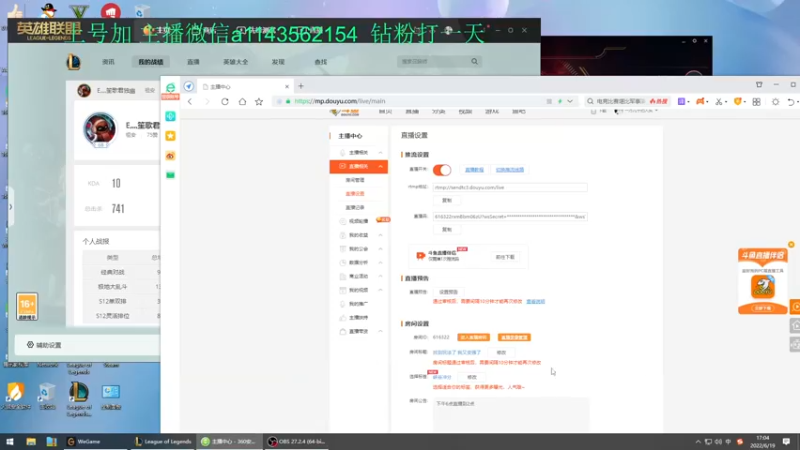Screen dimensions: 800x450
Task: Switch to 英雄大全 tab in the LoL client
Action: click(236, 62)
